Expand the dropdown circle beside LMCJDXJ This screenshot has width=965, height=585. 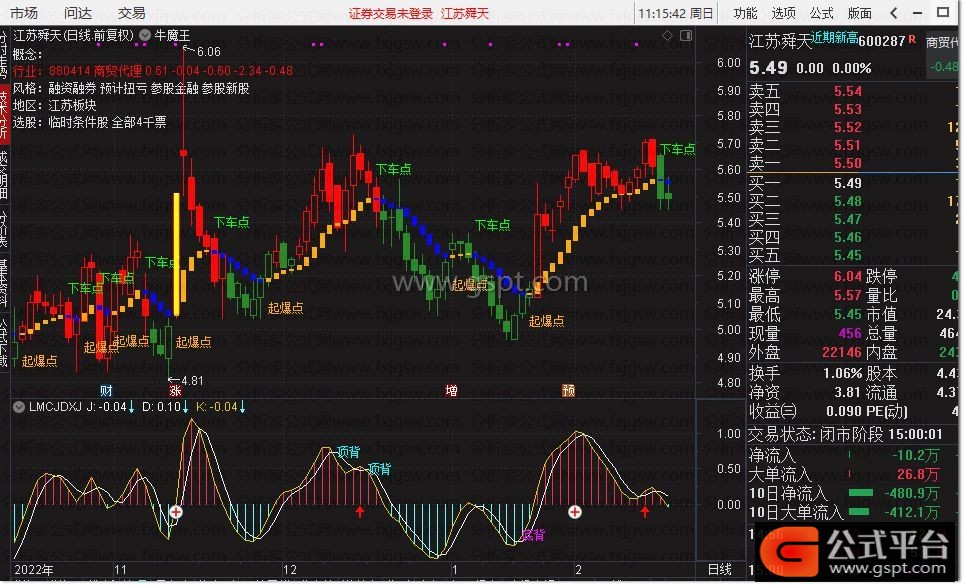tap(19, 407)
